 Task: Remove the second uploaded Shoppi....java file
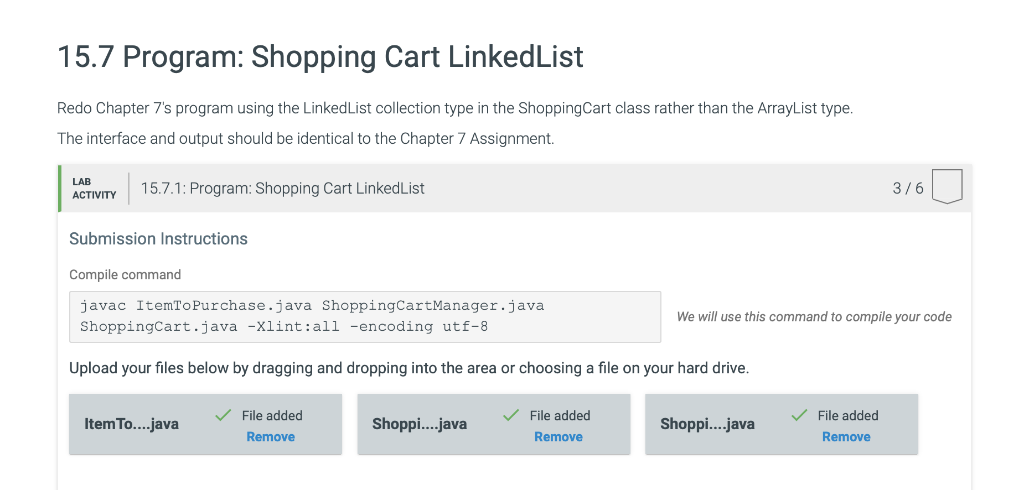tap(558, 436)
